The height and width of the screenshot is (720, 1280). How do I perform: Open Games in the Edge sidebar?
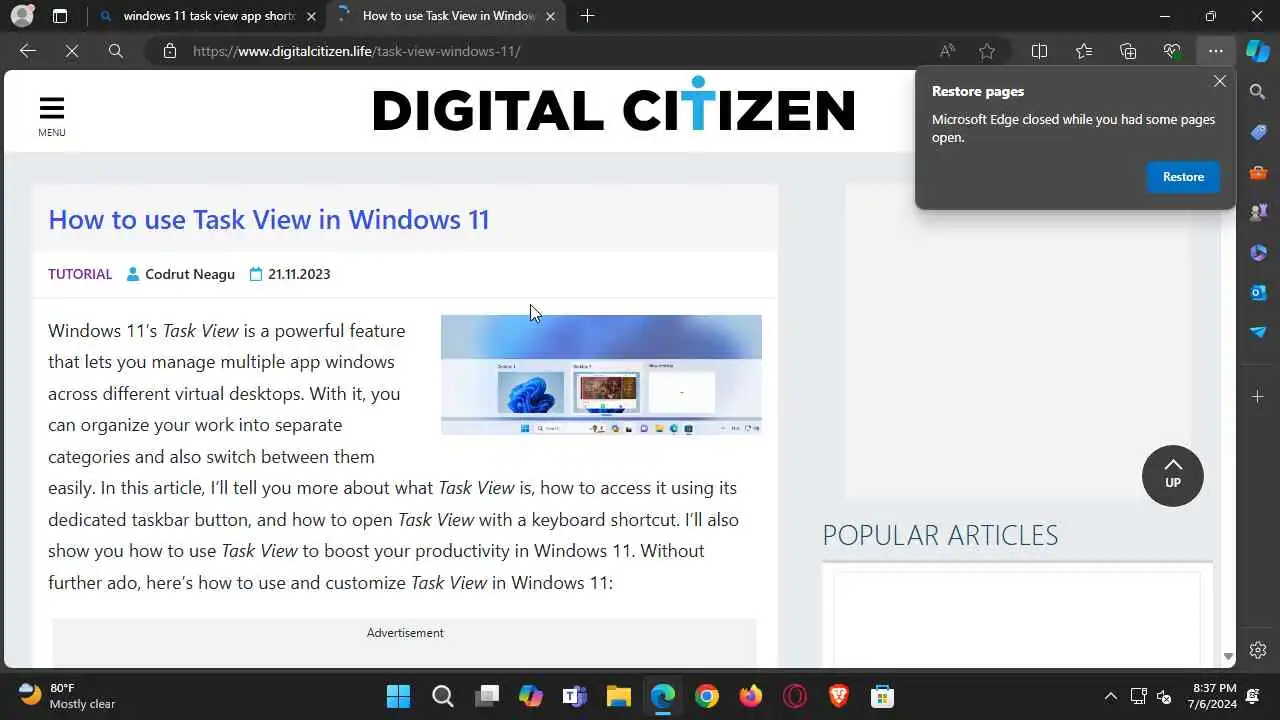coord(1258,212)
